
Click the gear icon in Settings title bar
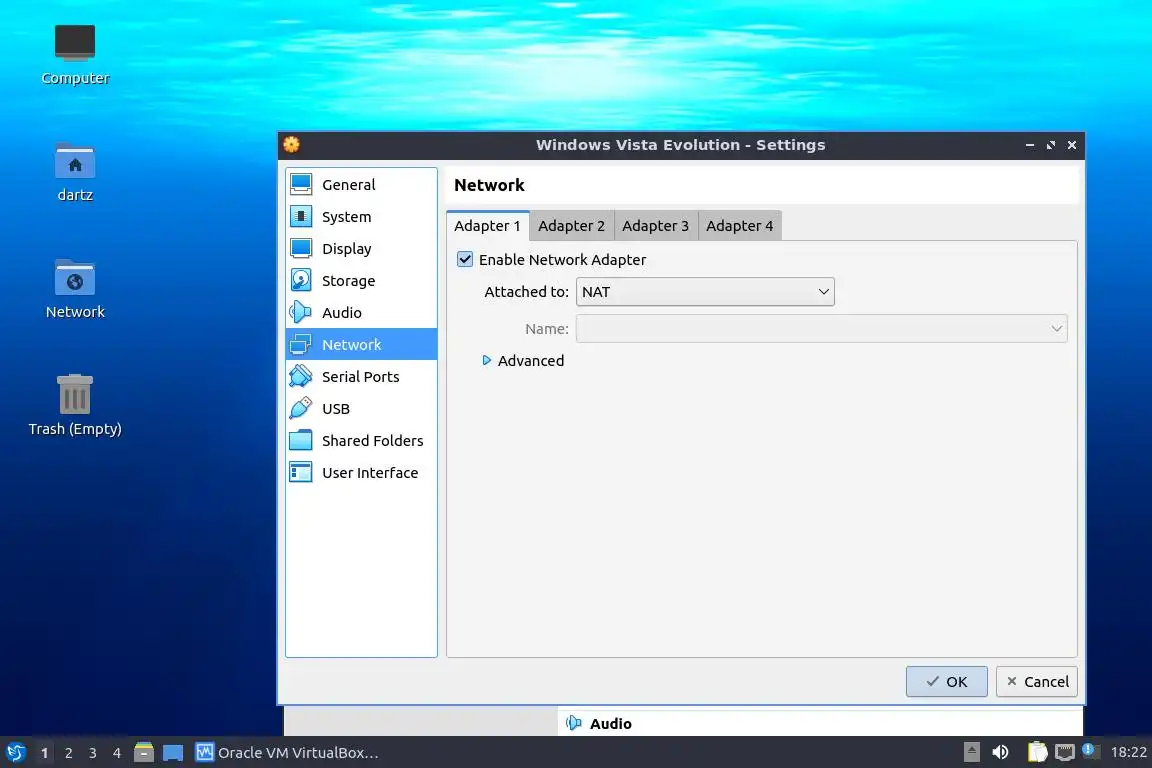[292, 144]
